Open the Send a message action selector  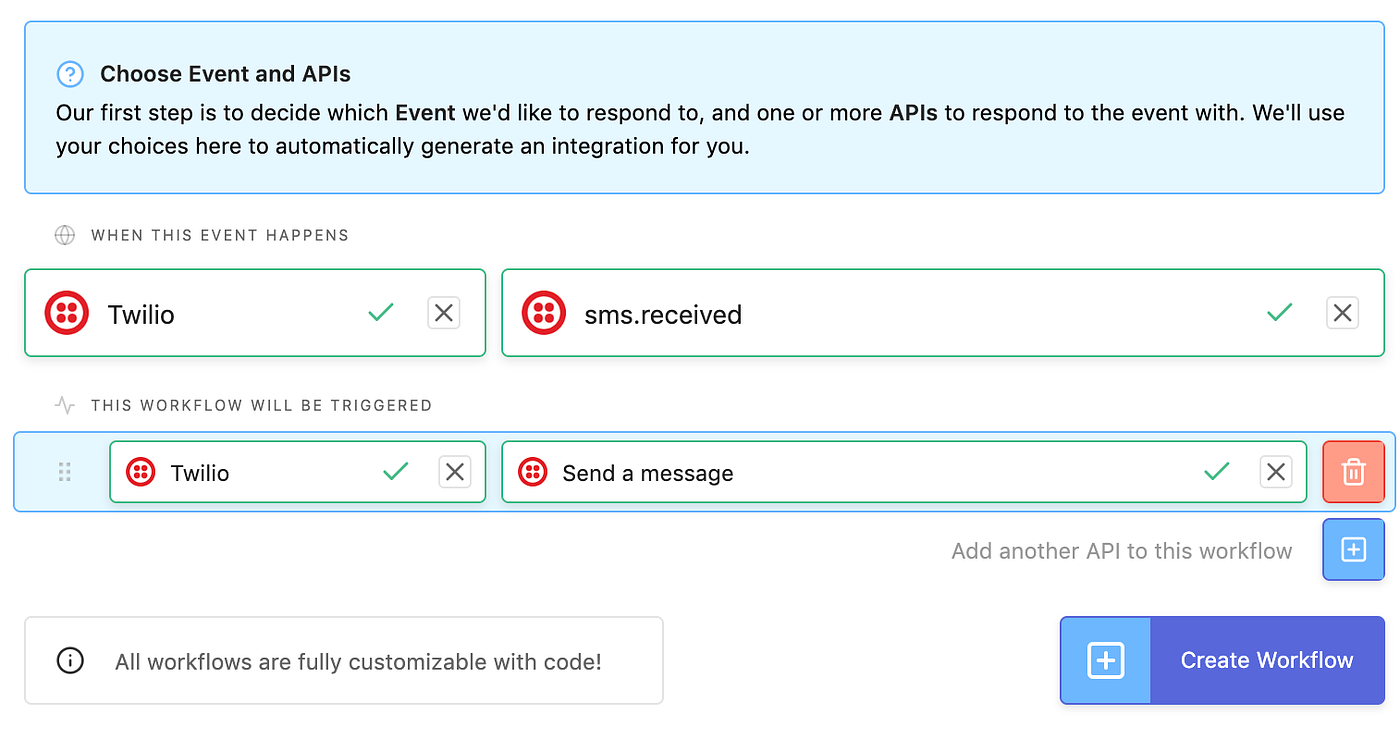click(x=800, y=471)
